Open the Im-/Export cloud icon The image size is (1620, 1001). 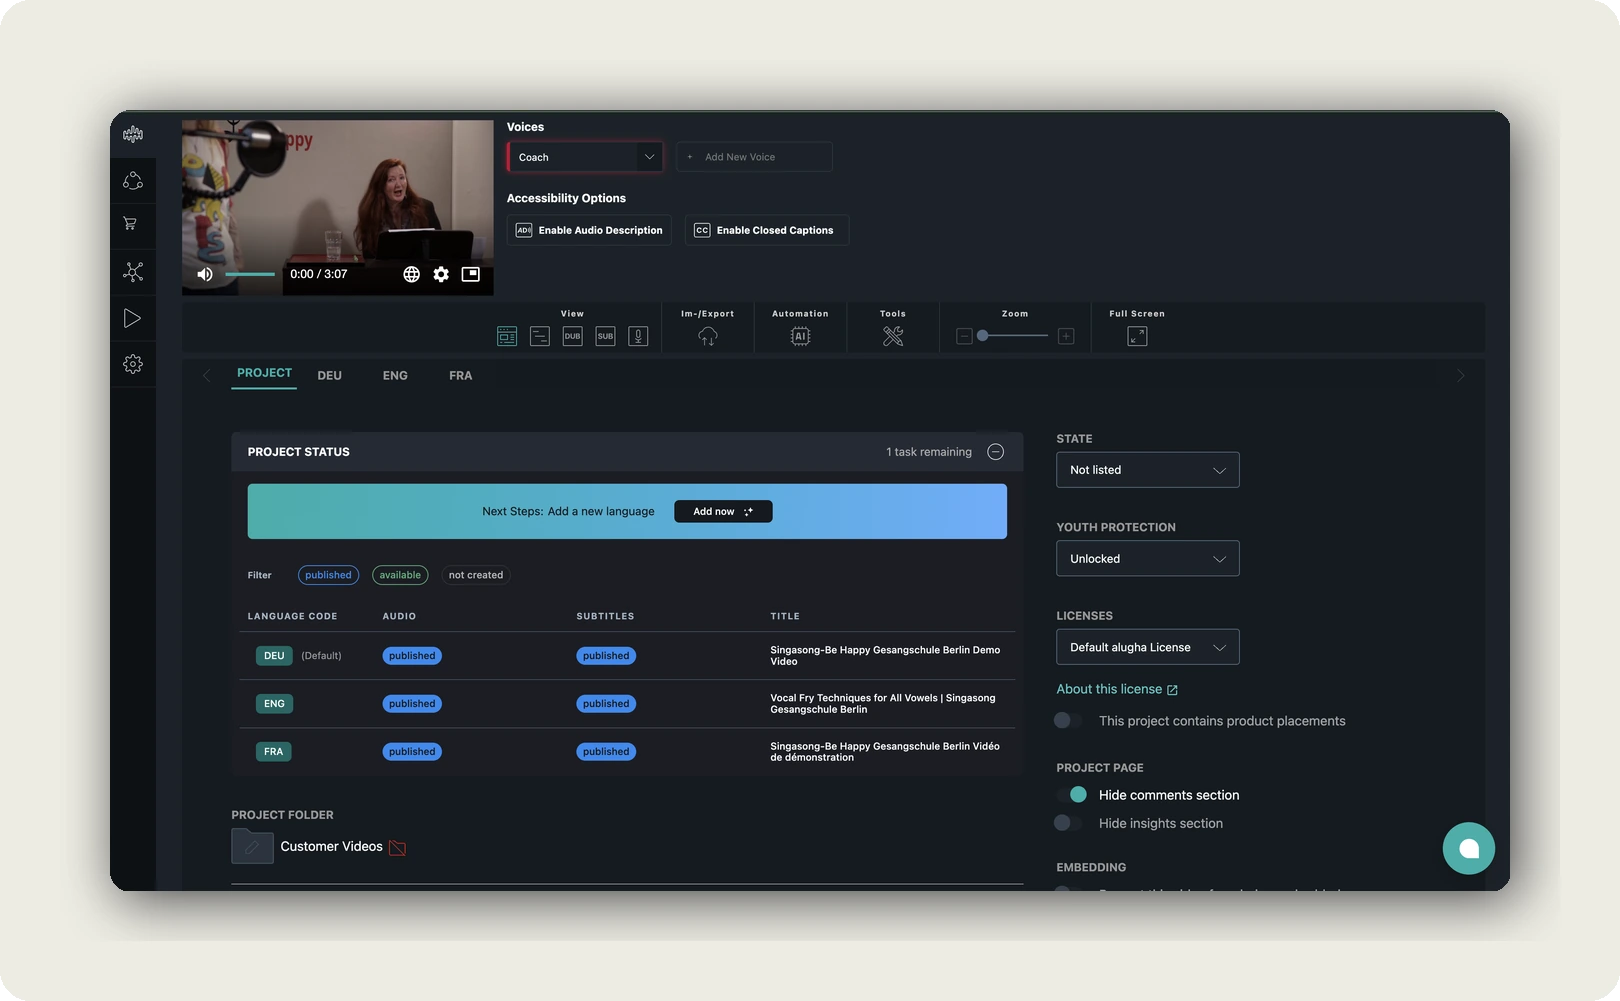[x=708, y=336]
